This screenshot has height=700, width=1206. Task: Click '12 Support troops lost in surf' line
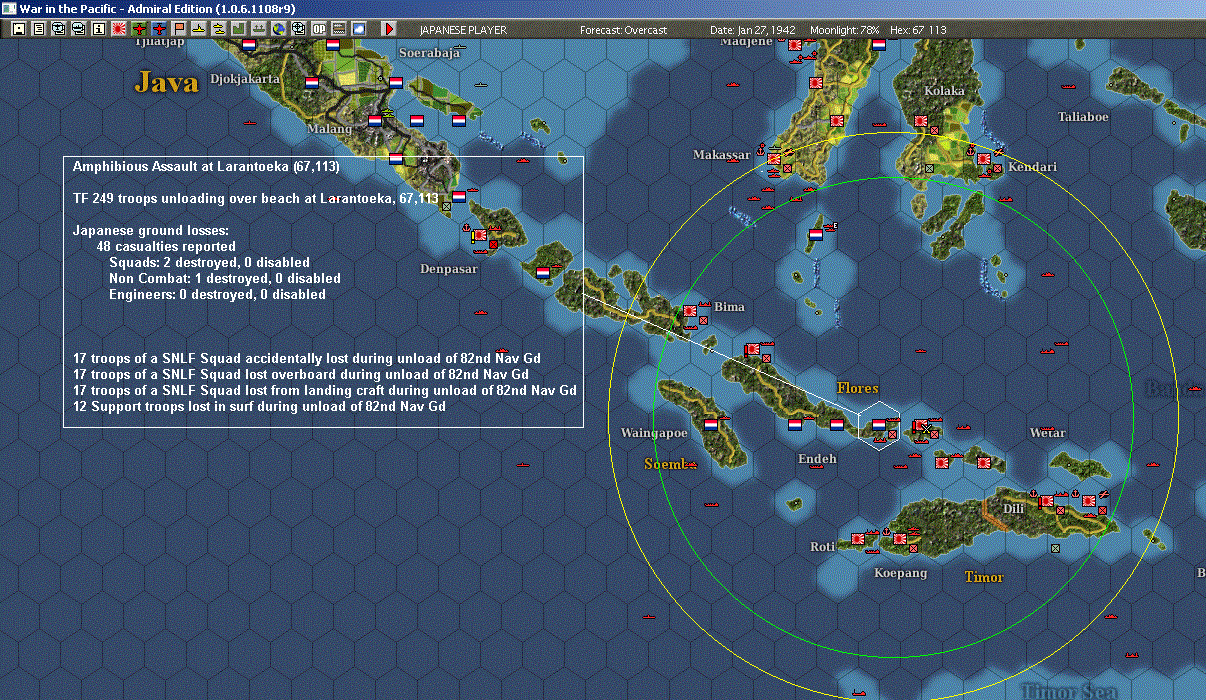(x=259, y=406)
